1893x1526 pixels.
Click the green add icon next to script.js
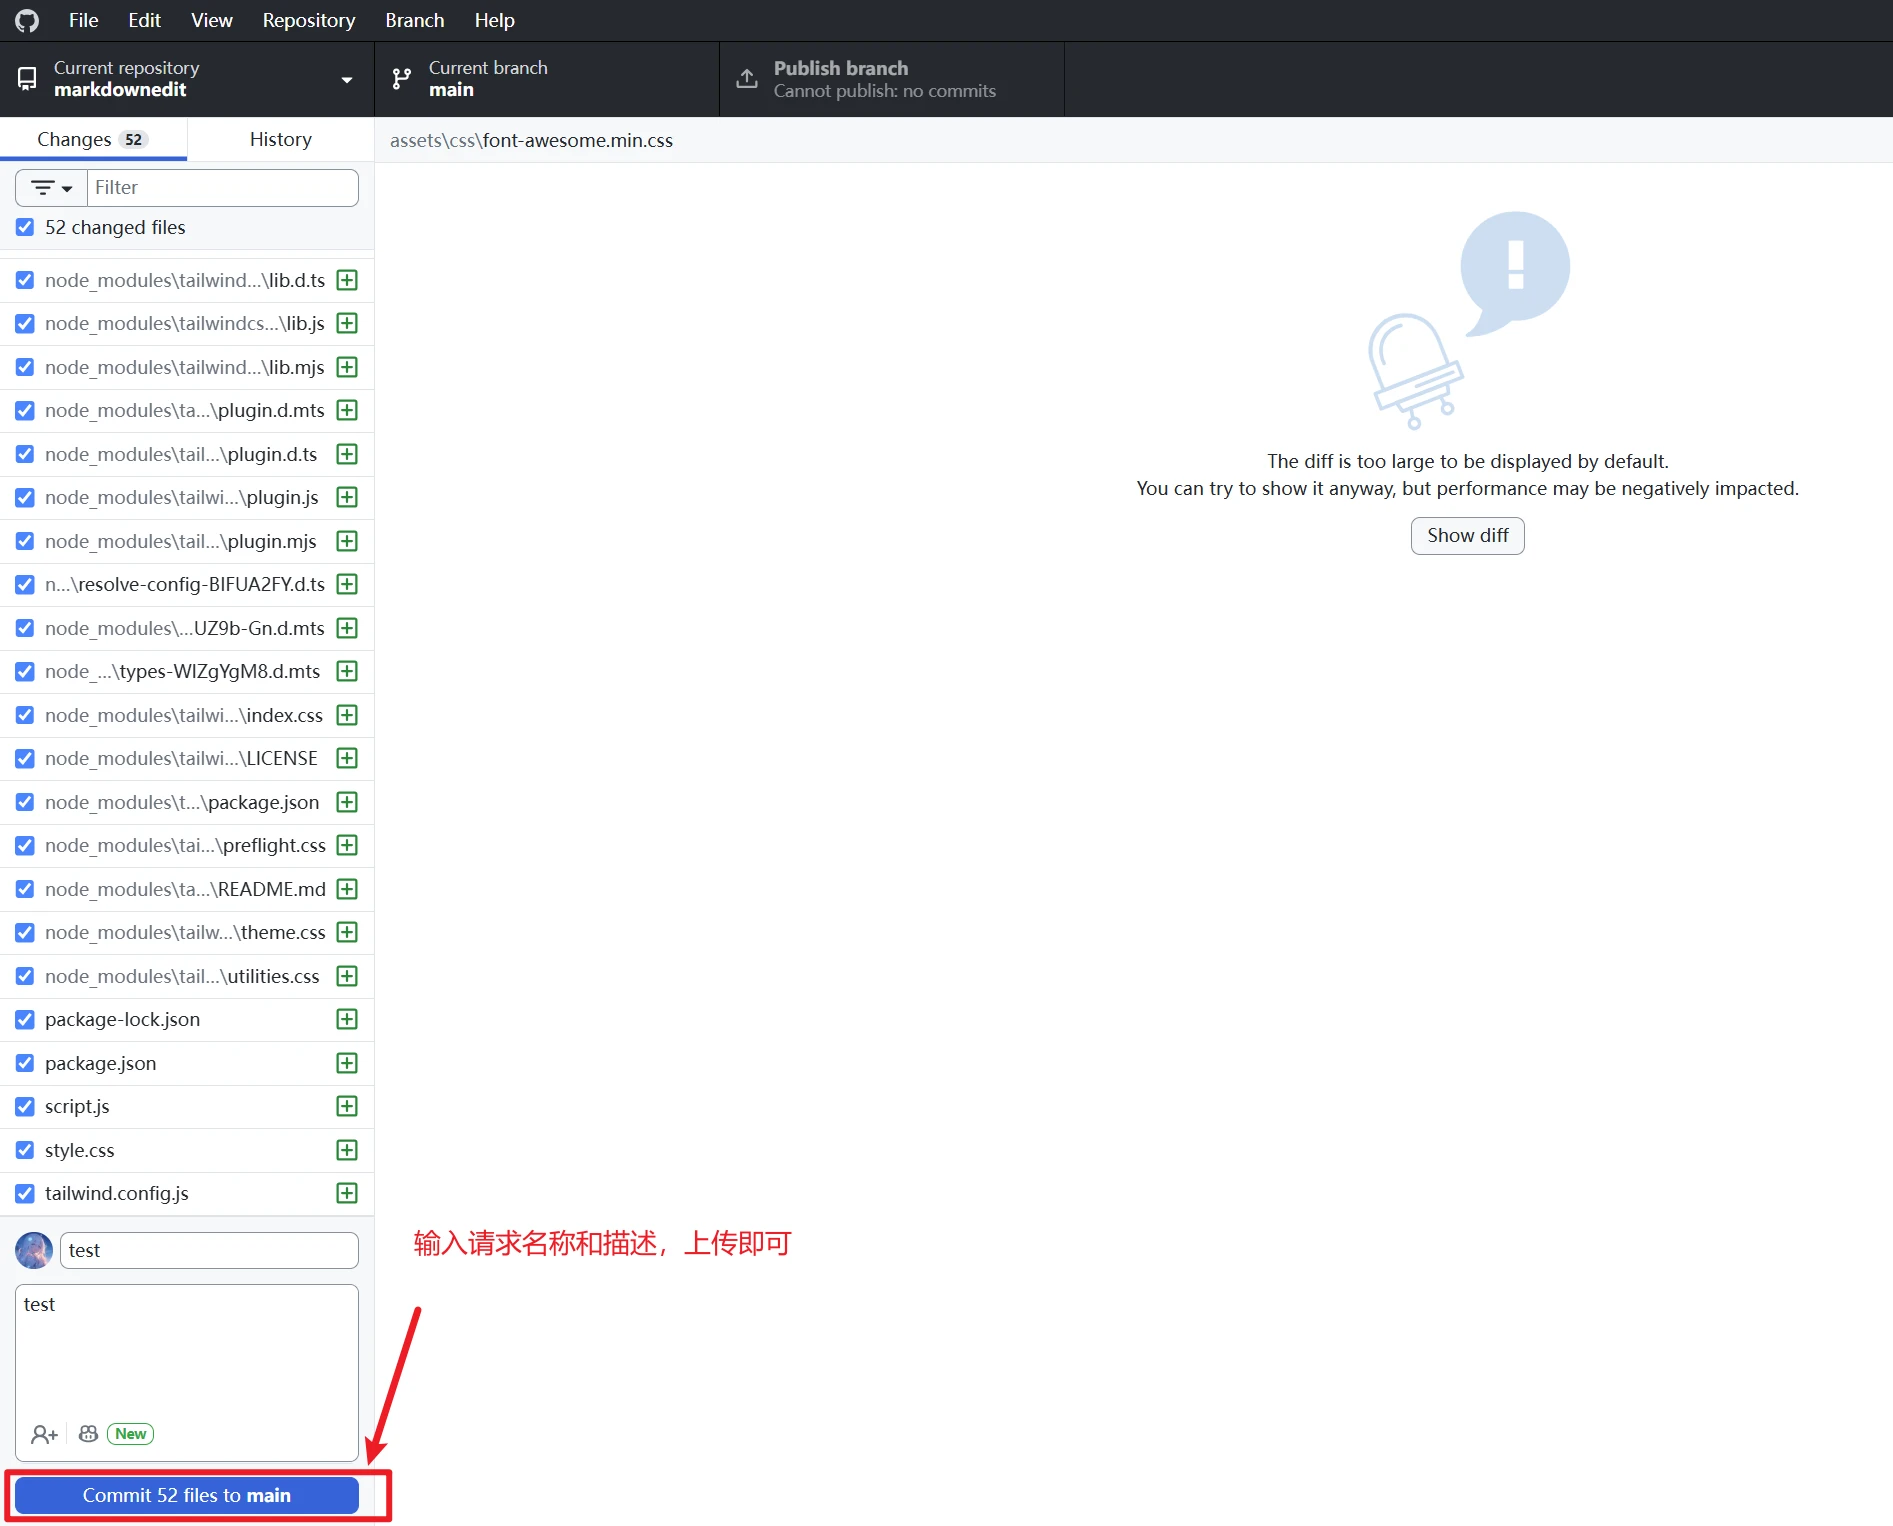coord(346,1106)
